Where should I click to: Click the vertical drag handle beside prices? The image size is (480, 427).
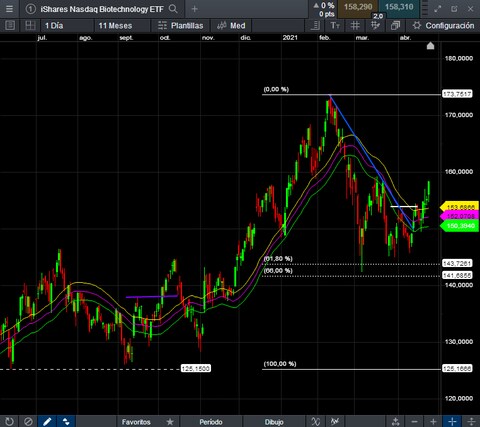425,9
